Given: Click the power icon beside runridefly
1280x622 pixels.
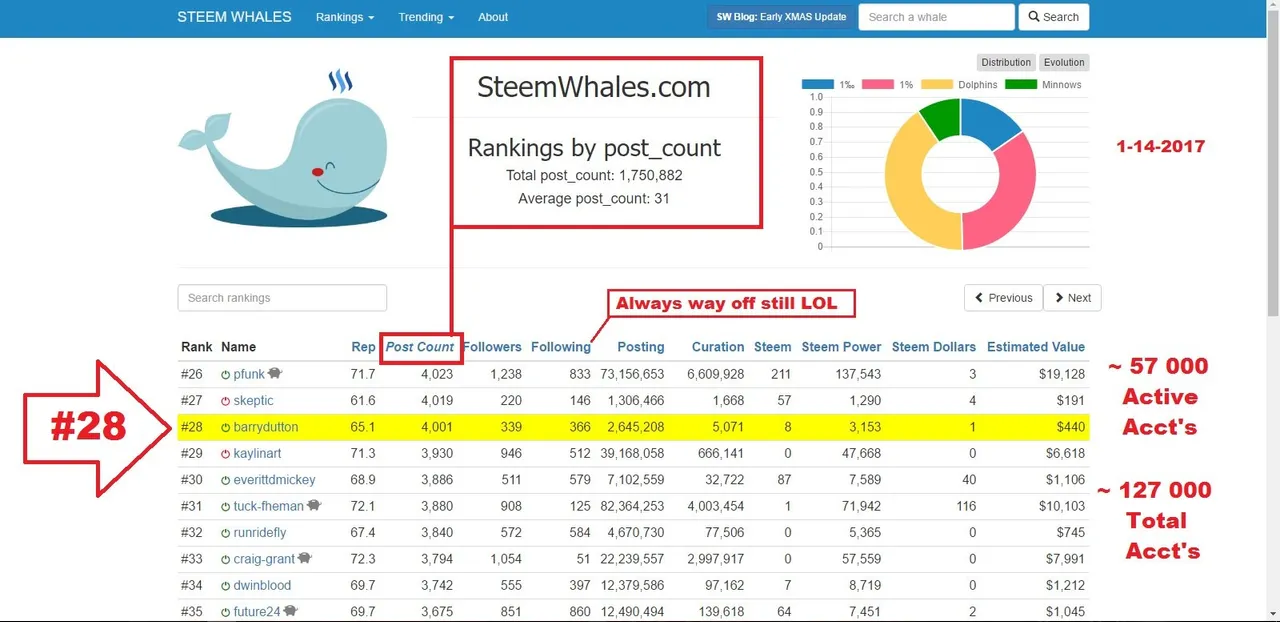Looking at the screenshot, I should [226, 534].
